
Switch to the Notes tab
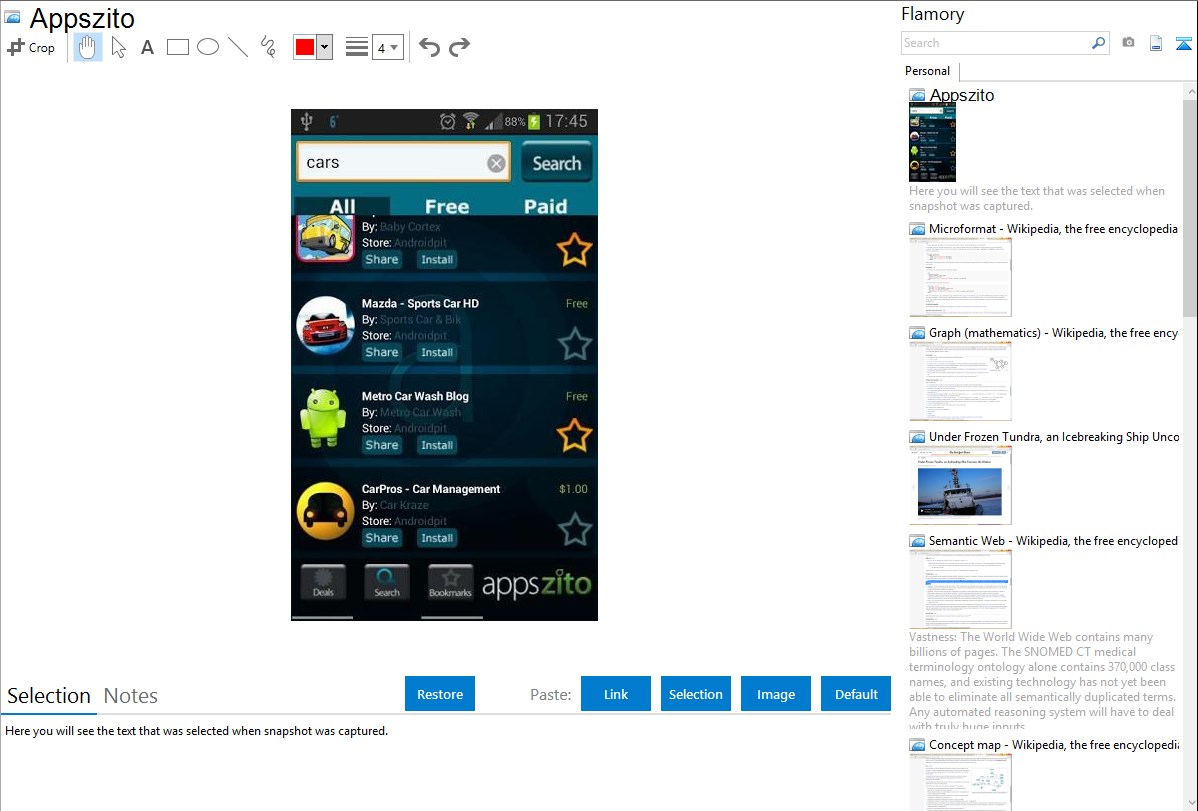click(131, 696)
